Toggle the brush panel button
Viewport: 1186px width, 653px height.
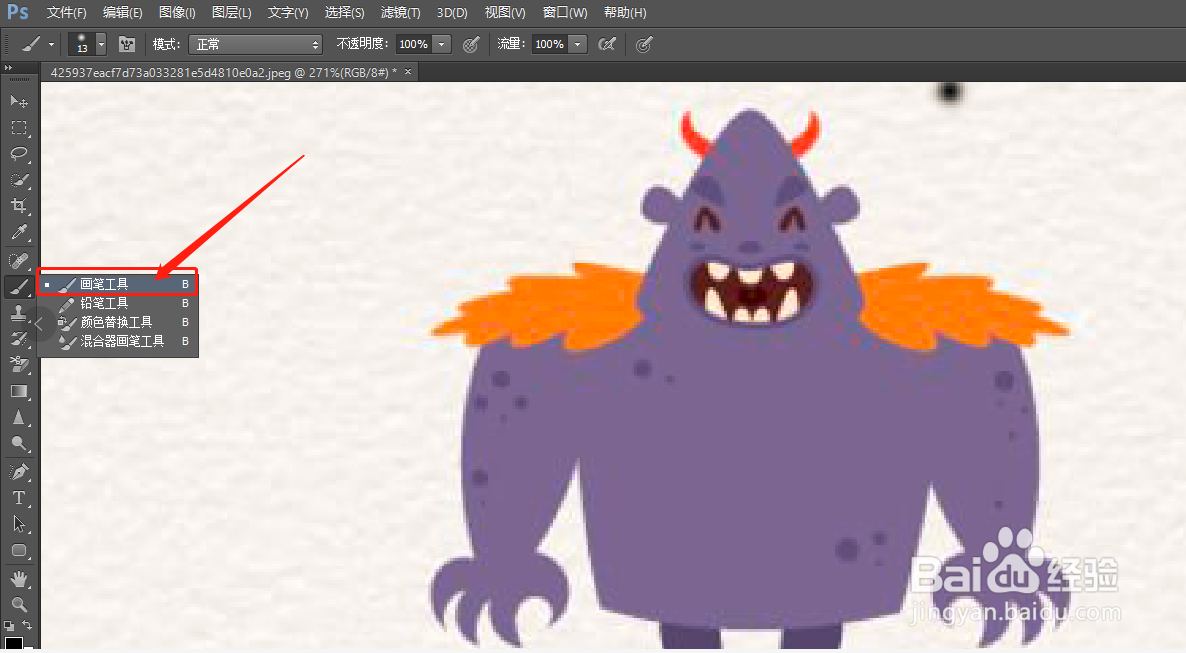127,45
